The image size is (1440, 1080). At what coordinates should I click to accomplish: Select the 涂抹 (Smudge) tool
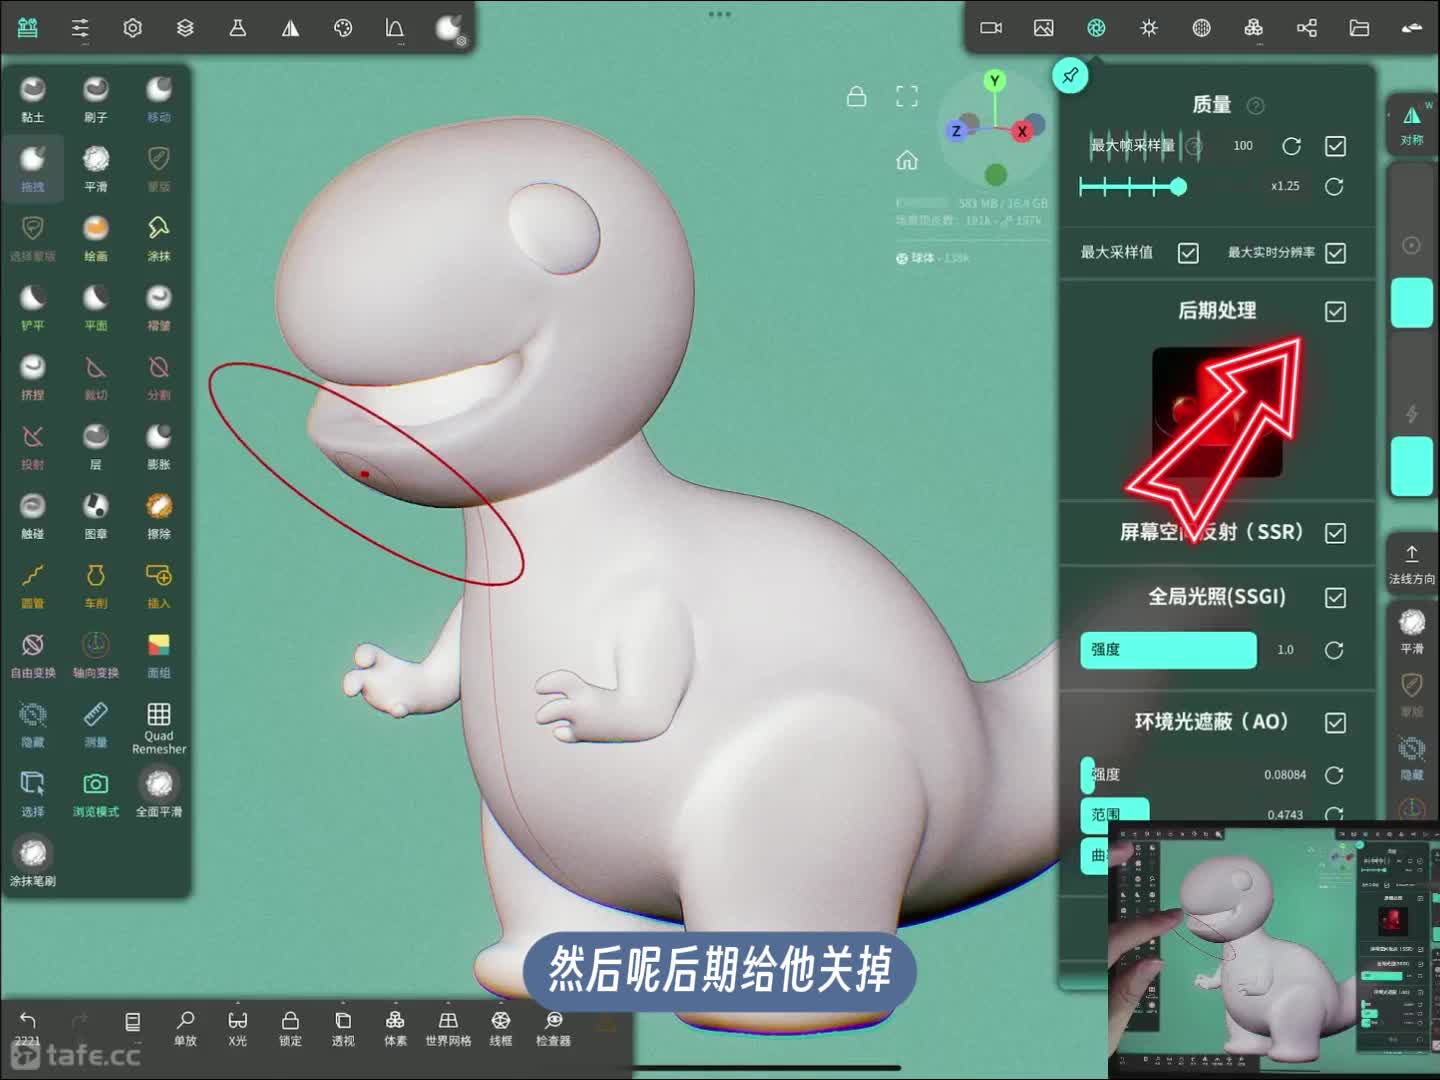pyautogui.click(x=159, y=237)
